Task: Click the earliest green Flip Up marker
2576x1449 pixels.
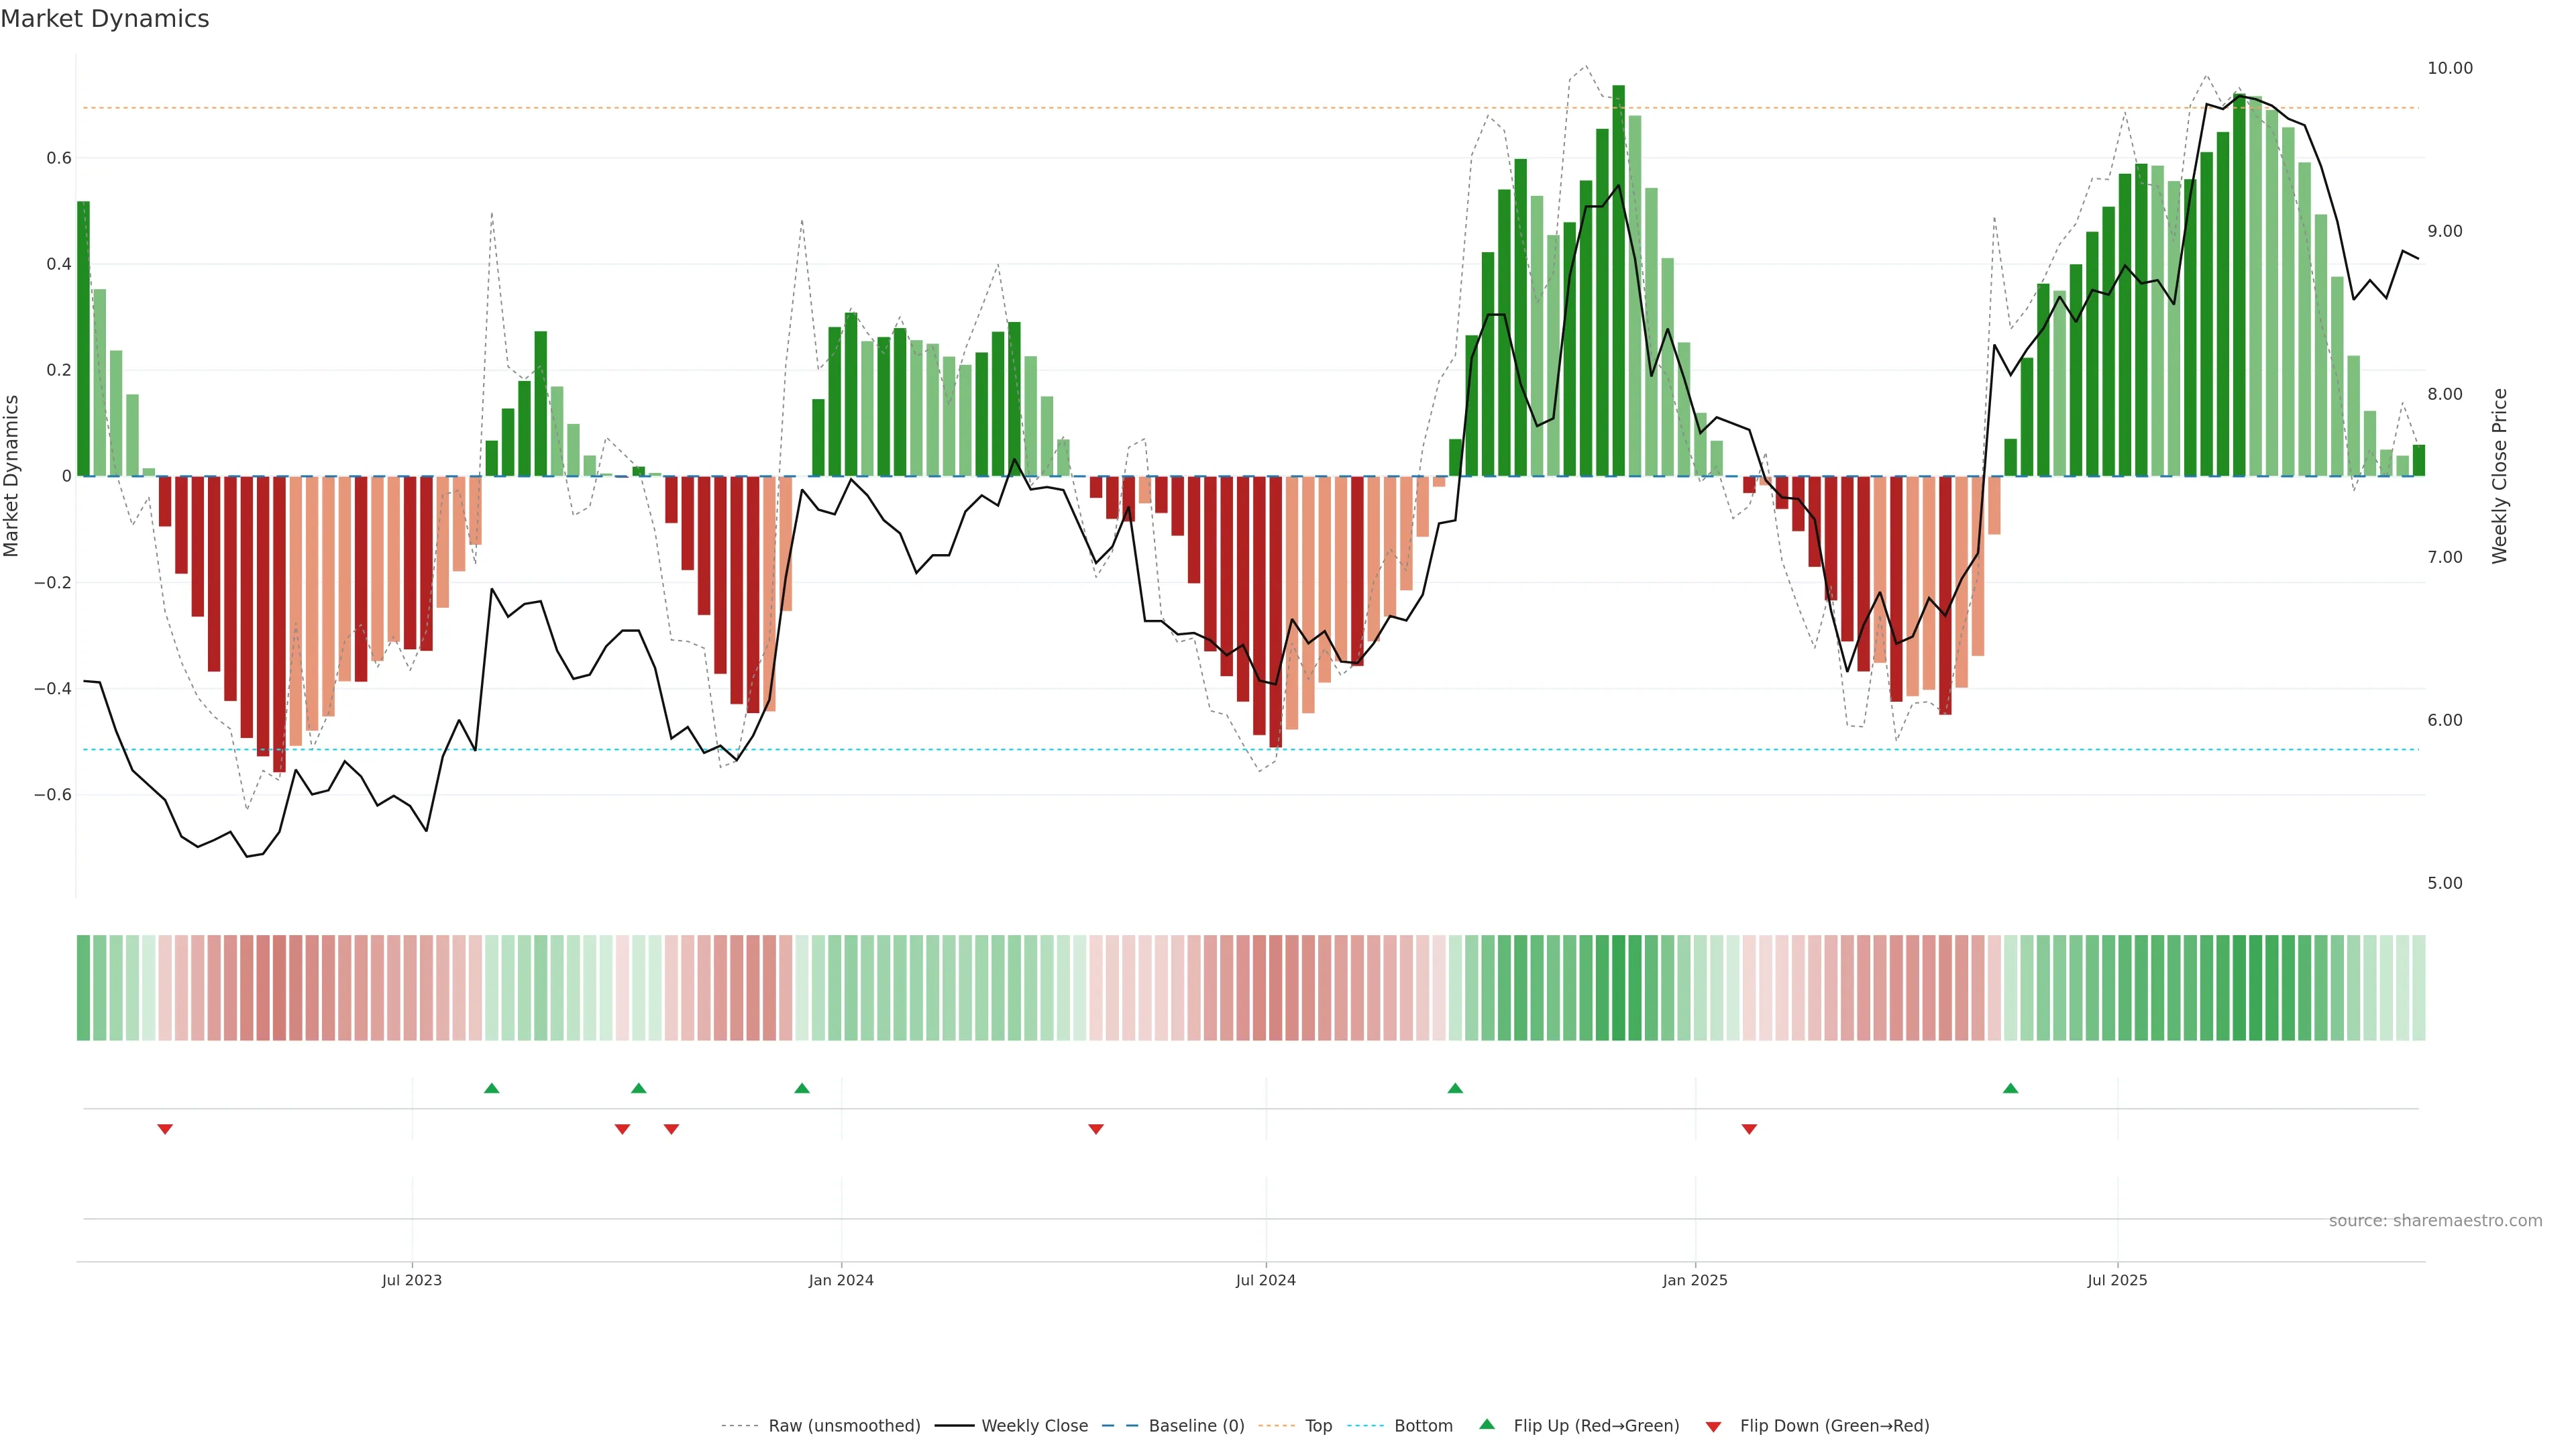Action: (491, 1088)
